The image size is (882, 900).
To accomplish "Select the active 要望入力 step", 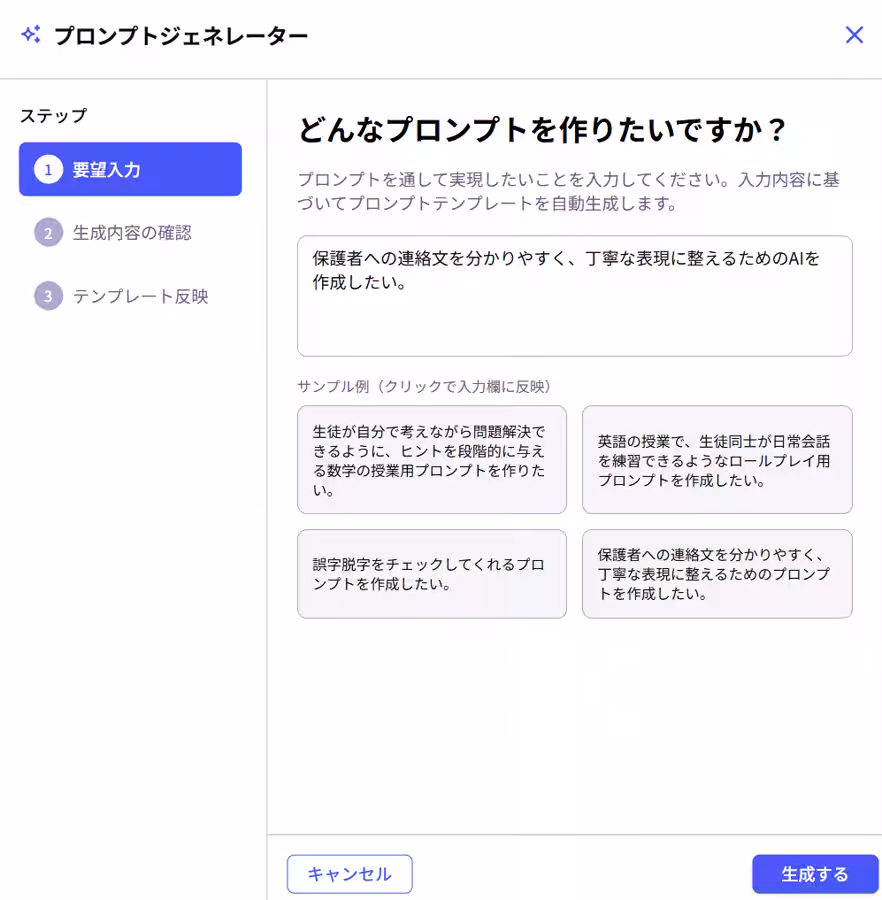I will tap(130, 170).
